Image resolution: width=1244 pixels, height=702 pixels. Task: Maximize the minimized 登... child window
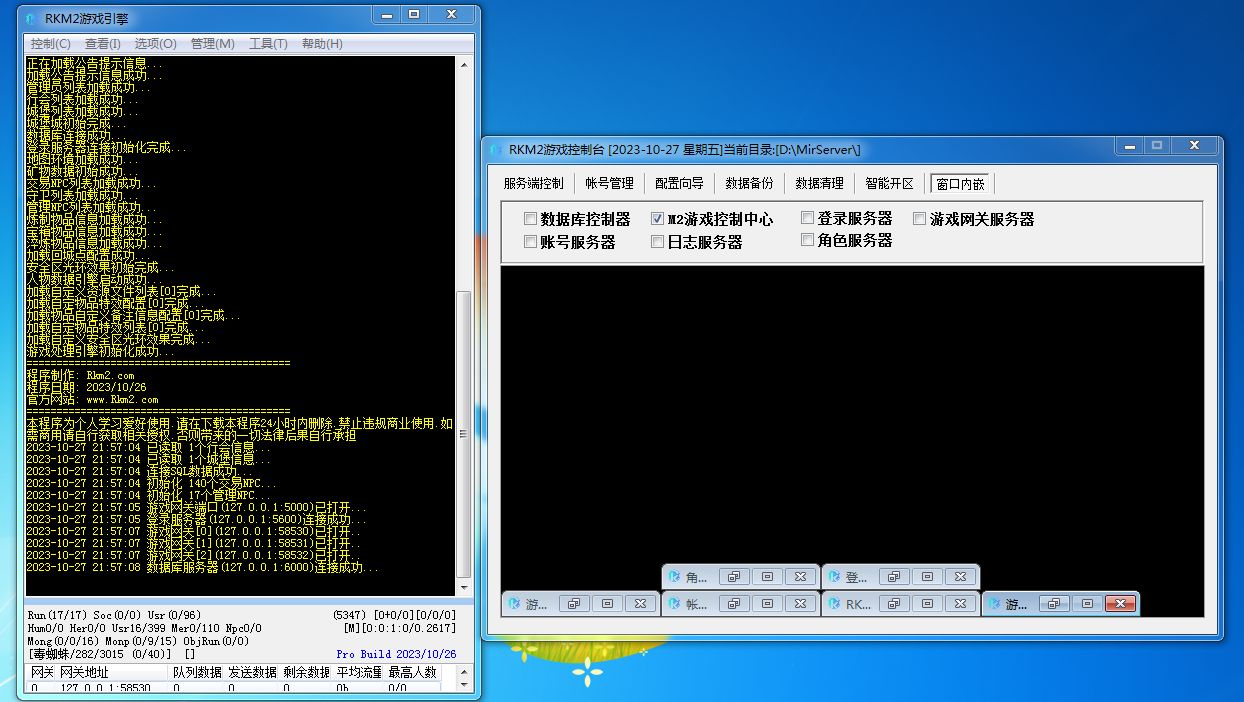927,577
